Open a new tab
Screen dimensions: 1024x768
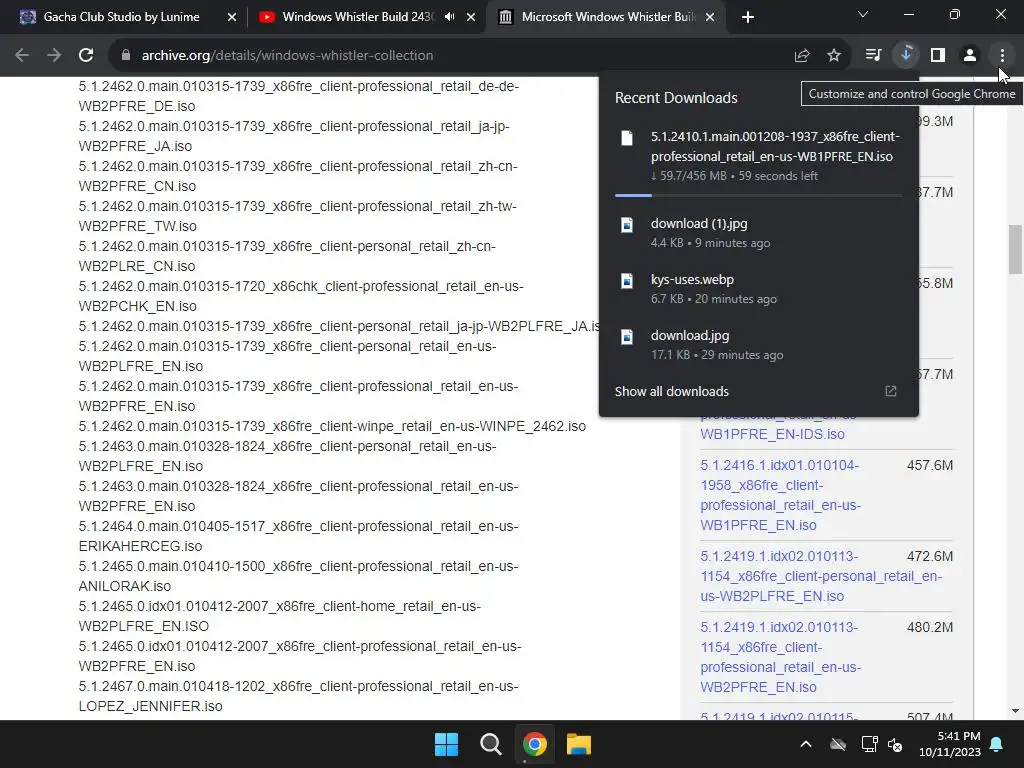(748, 18)
